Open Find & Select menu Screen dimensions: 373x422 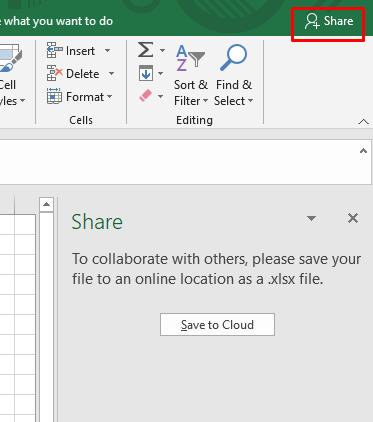click(x=233, y=75)
